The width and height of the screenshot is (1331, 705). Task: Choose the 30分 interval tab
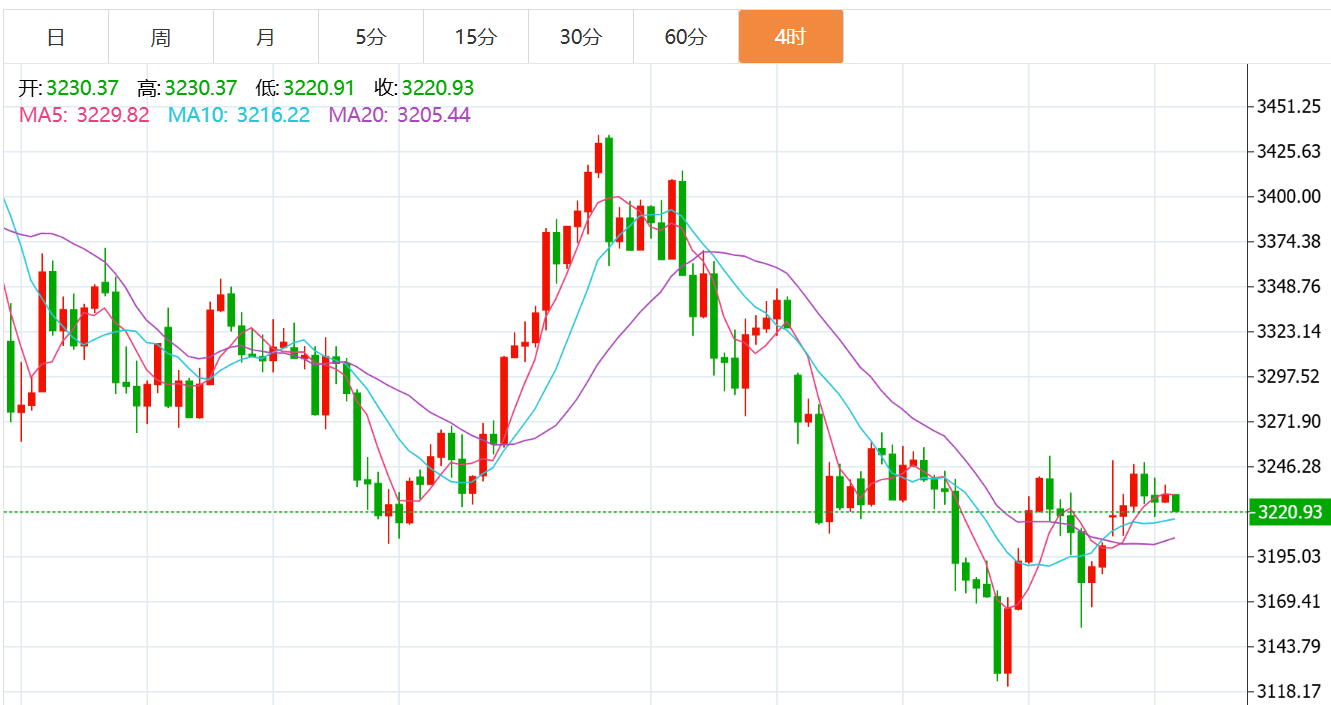point(581,37)
